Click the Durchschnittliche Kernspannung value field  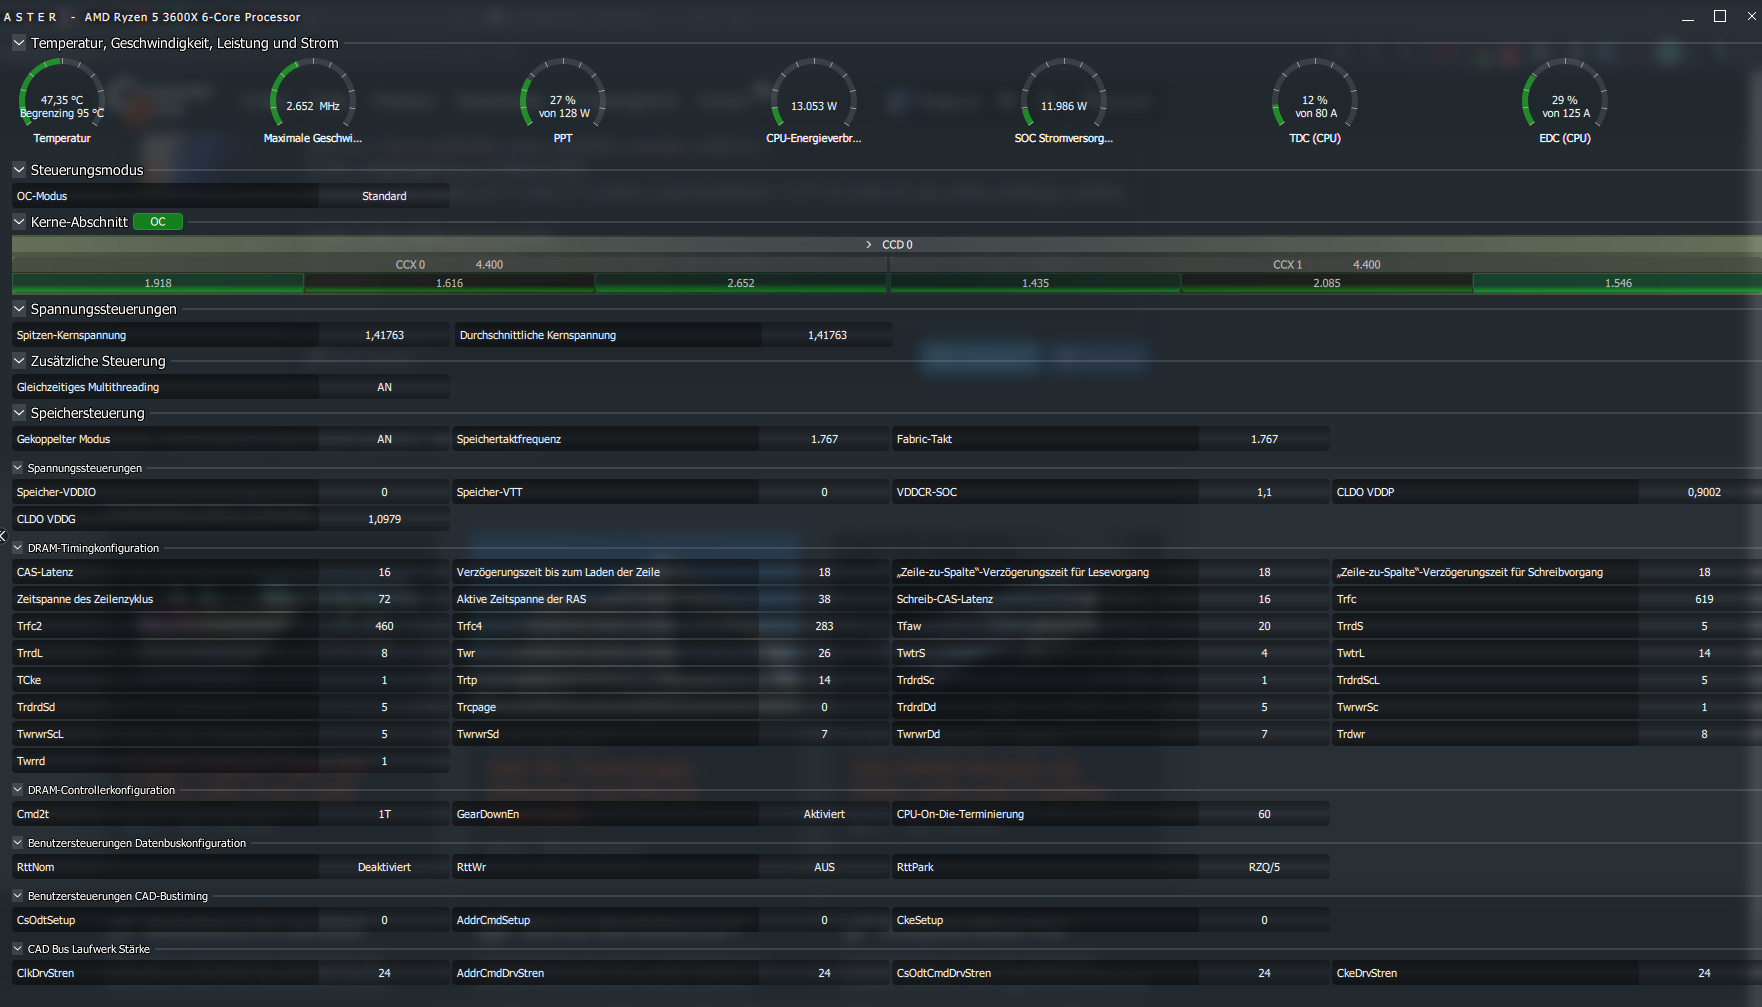tap(827, 335)
